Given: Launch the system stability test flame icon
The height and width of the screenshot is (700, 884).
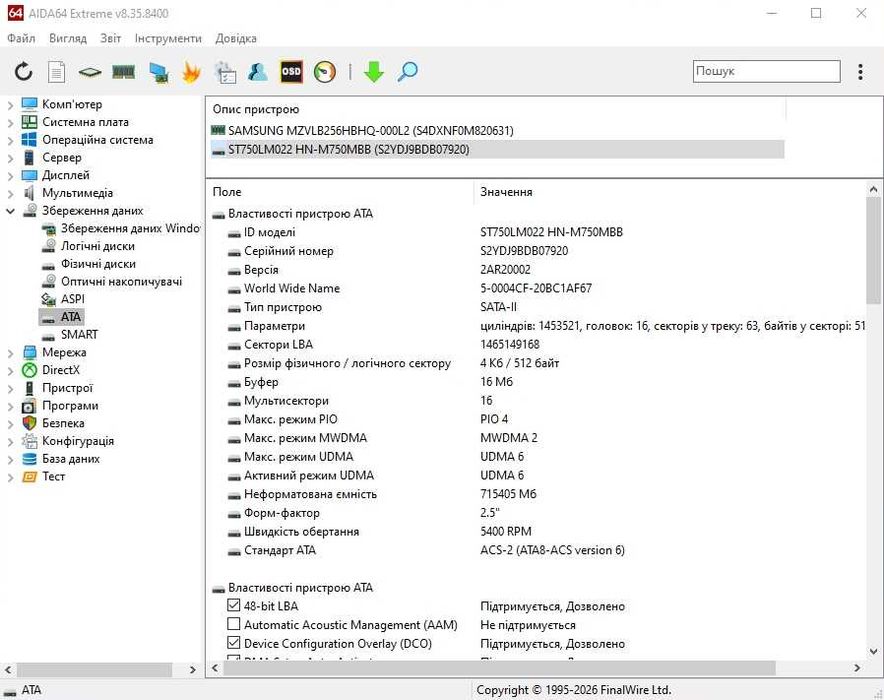Looking at the screenshot, I should [x=191, y=72].
